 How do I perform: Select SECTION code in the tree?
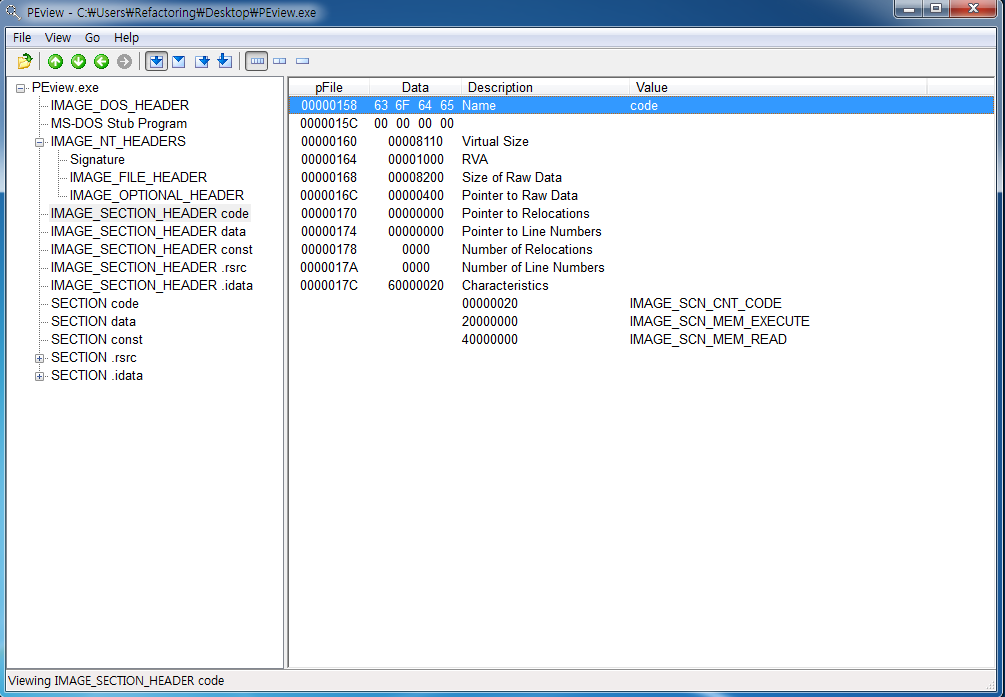point(94,303)
